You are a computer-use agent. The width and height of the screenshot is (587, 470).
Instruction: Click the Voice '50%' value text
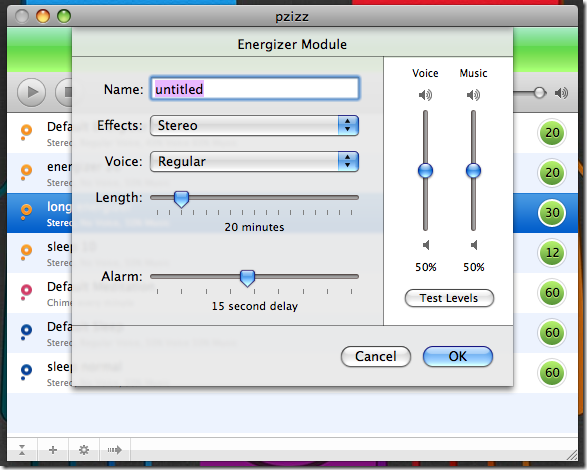426,267
